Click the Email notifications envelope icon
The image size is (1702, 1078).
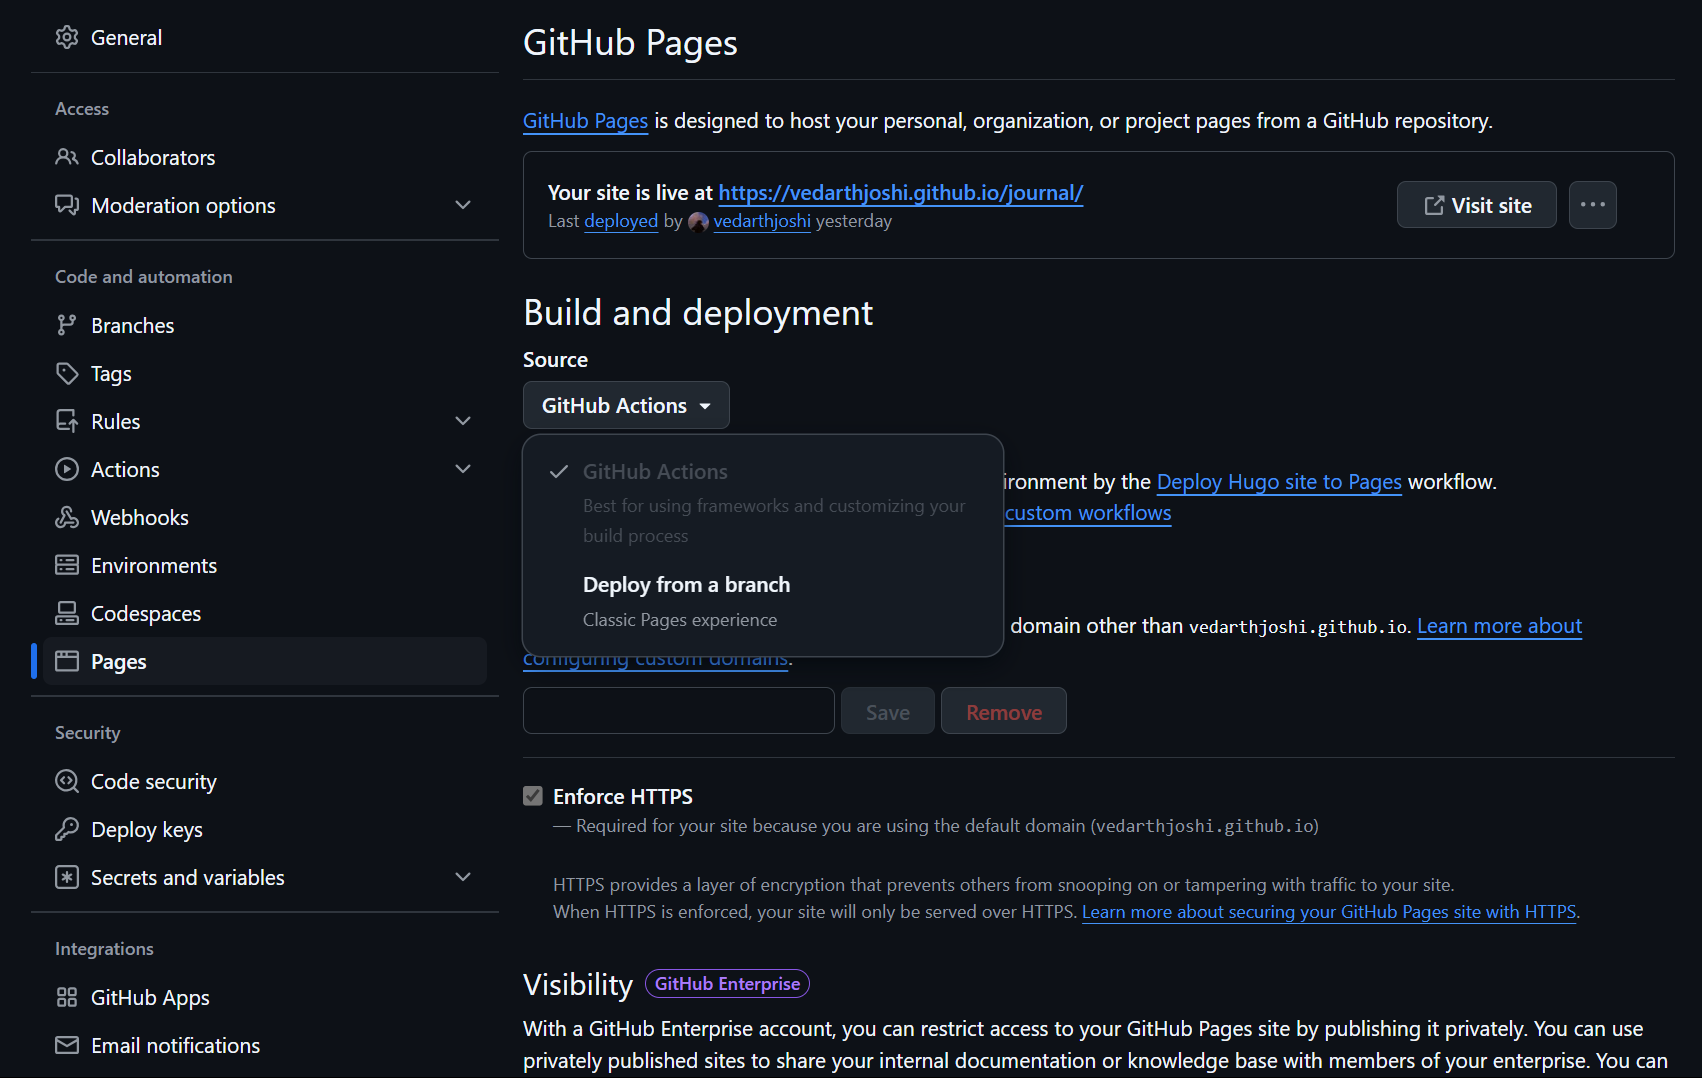67,1044
